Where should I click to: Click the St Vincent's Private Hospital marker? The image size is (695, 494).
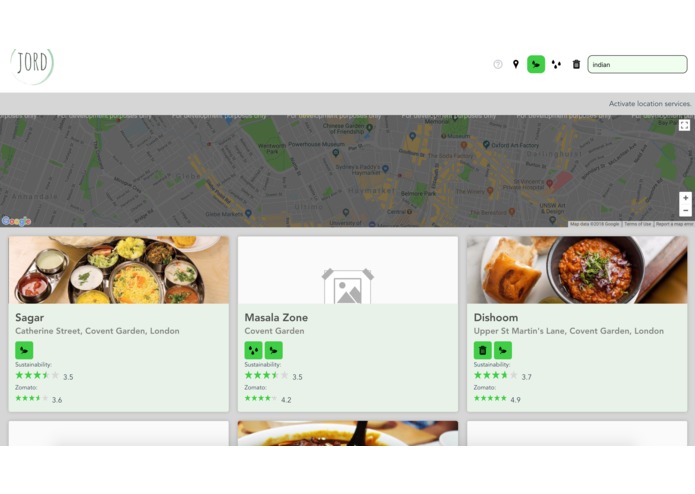550,183
